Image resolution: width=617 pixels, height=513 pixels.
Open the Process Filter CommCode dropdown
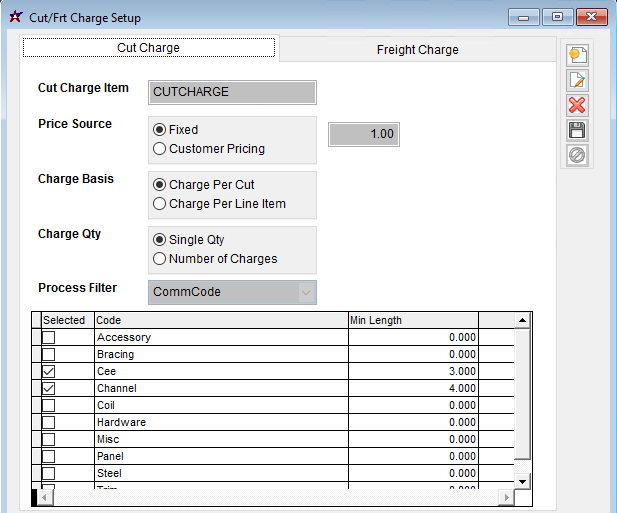[x=306, y=292]
